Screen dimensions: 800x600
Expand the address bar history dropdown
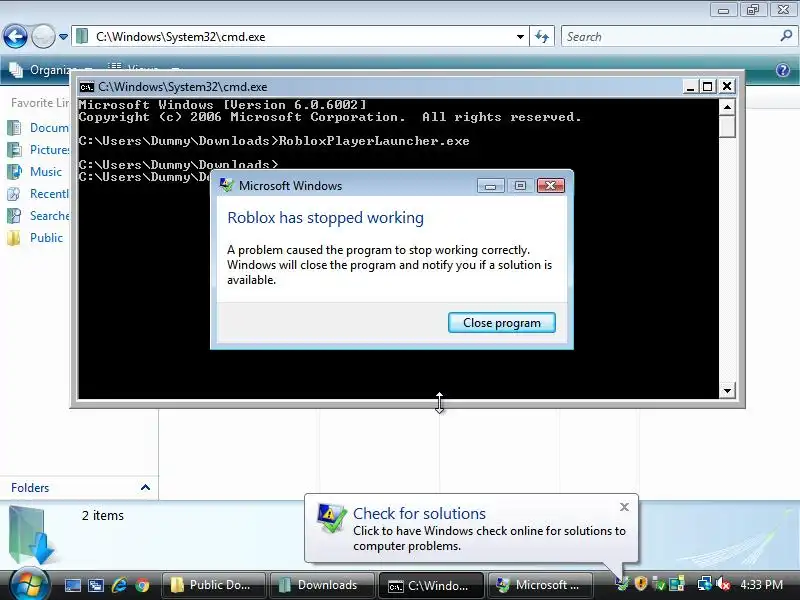[x=520, y=37]
